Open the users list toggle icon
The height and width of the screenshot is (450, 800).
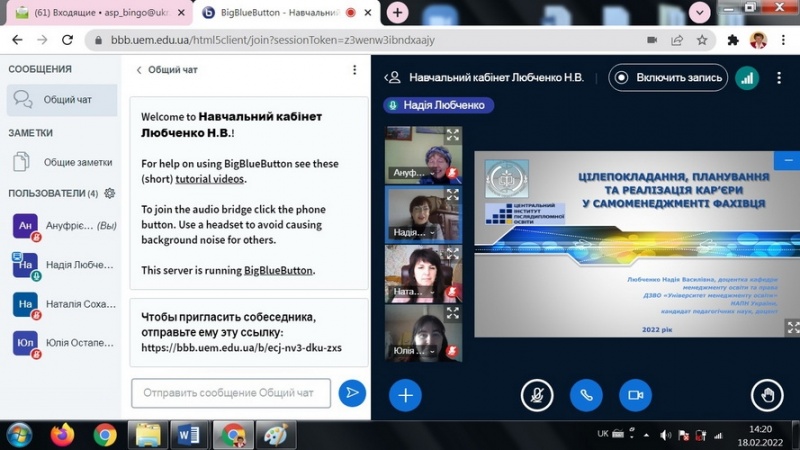(394, 78)
